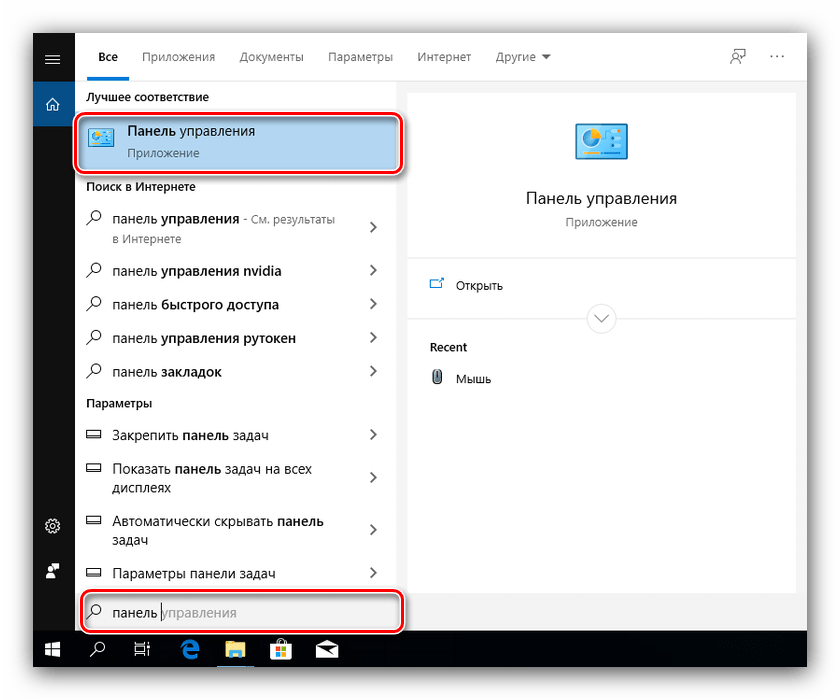Expand more actions with the circled chevron
Screen dimensions: 840x700
601,319
